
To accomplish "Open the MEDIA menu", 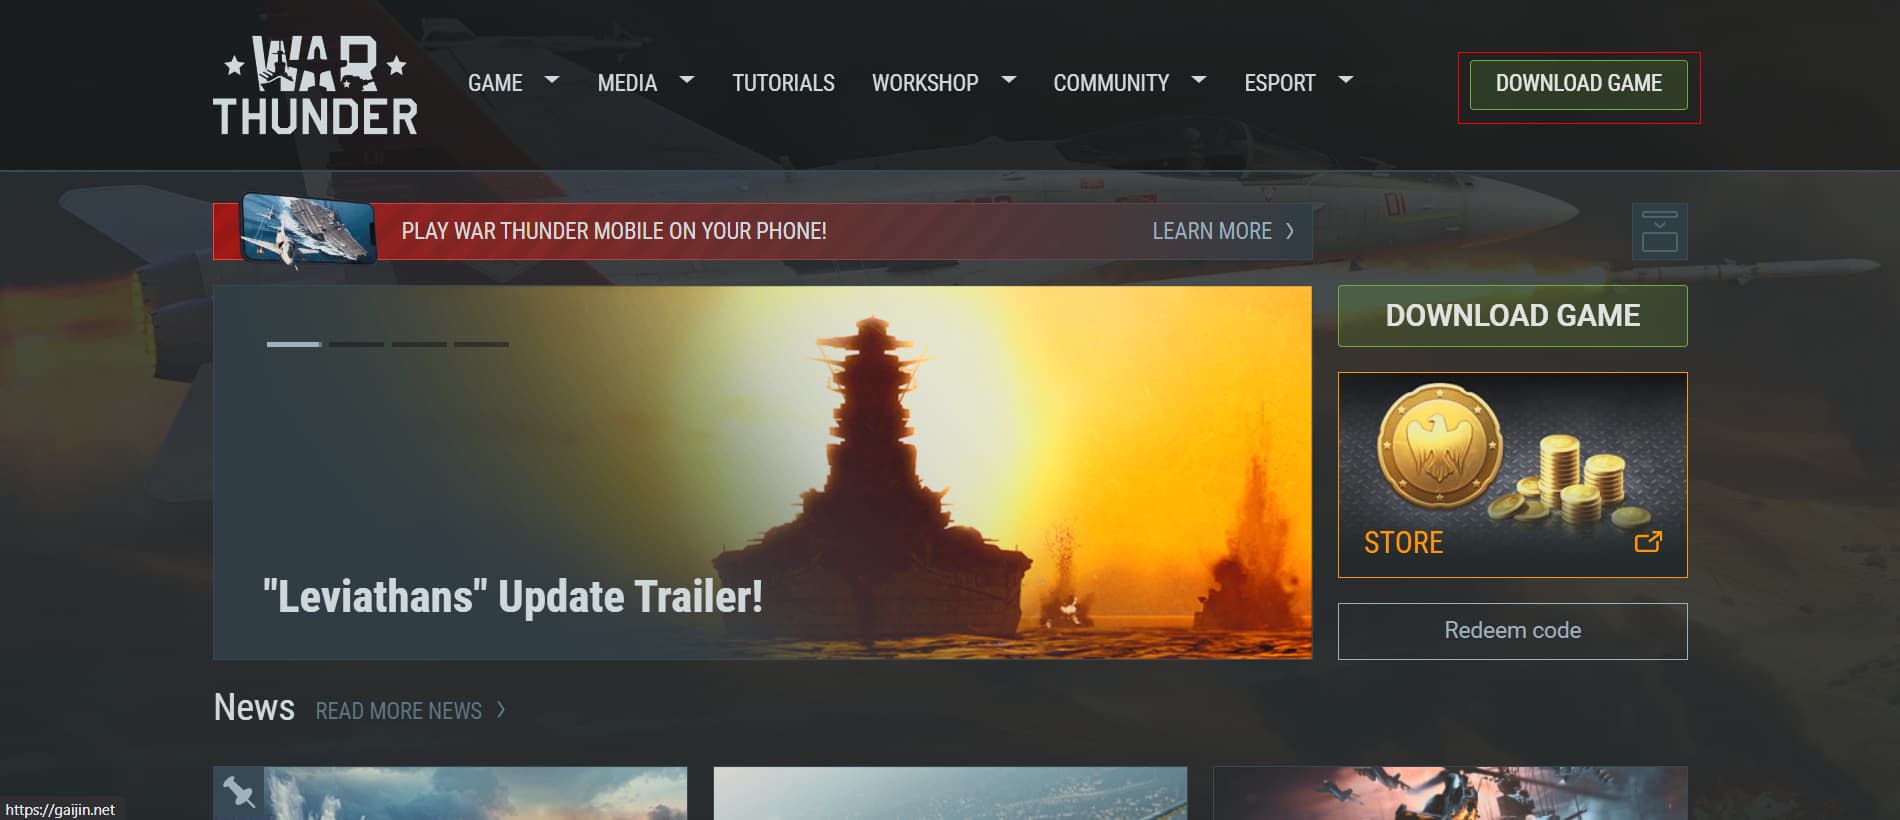I will pos(627,83).
